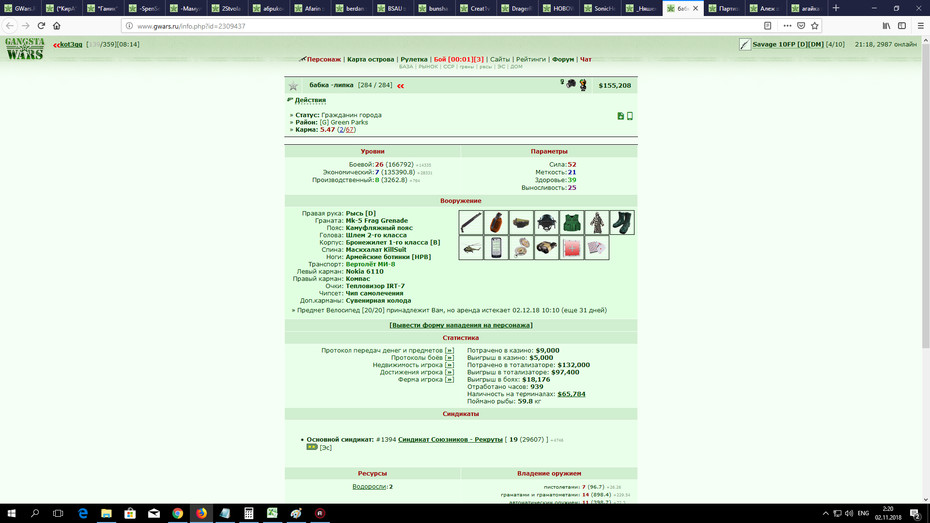Screen dimensions: 930x523
Task: Open Windows notification center in taskbar
Action: [916, 514]
